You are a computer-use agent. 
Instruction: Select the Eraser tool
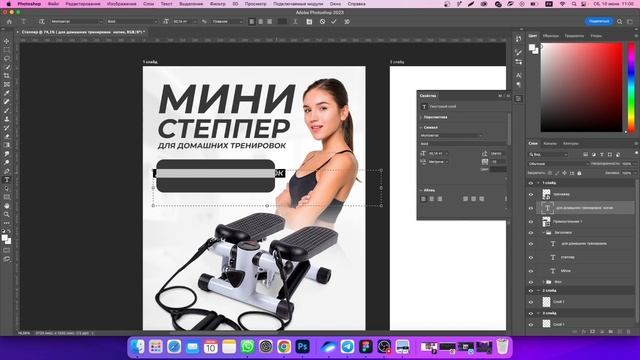pyautogui.click(x=7, y=137)
